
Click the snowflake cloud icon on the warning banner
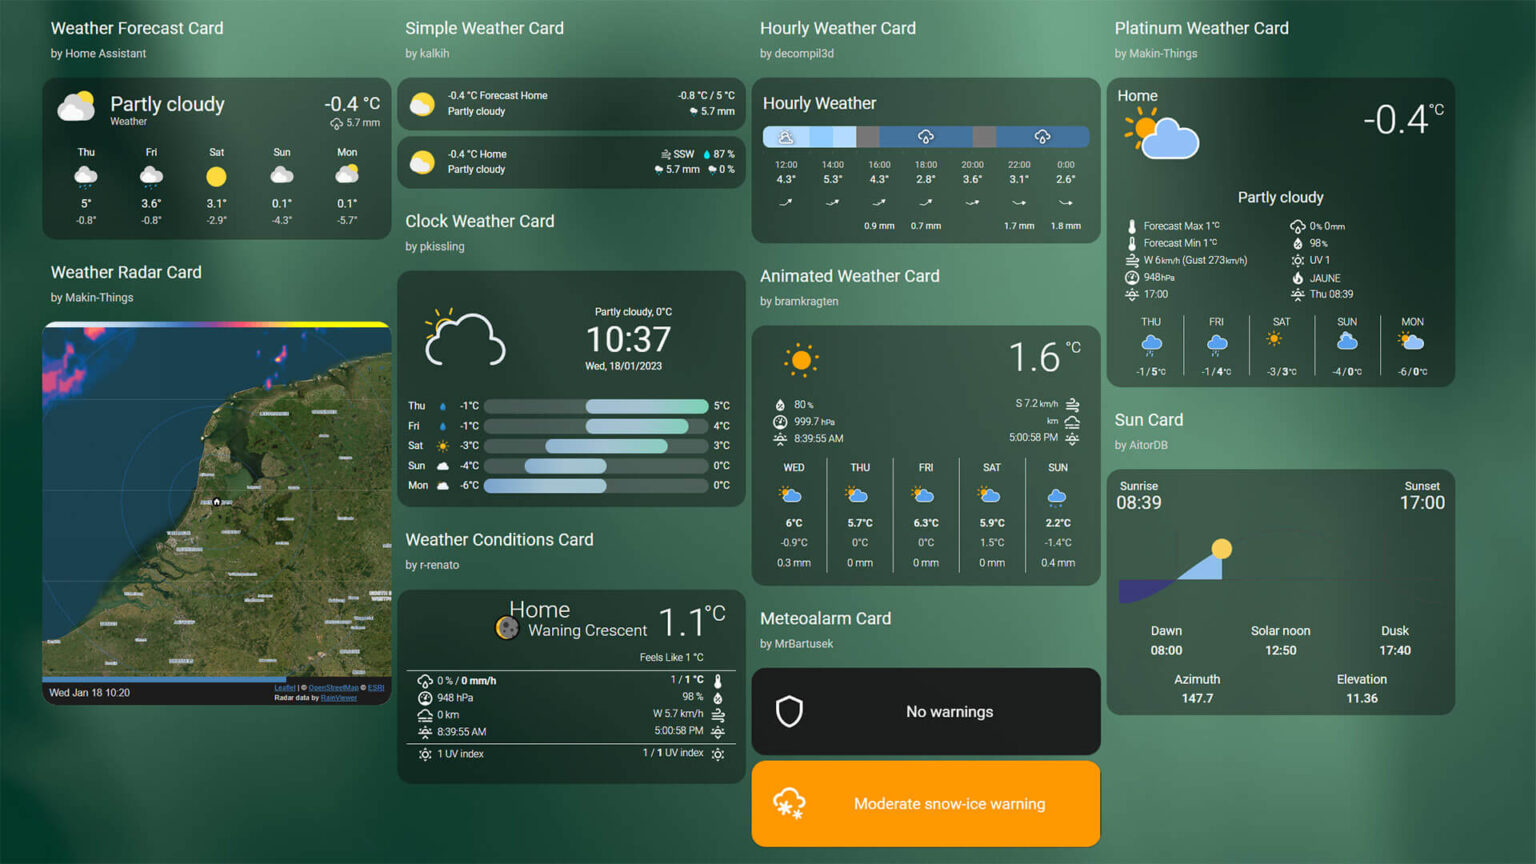click(789, 803)
